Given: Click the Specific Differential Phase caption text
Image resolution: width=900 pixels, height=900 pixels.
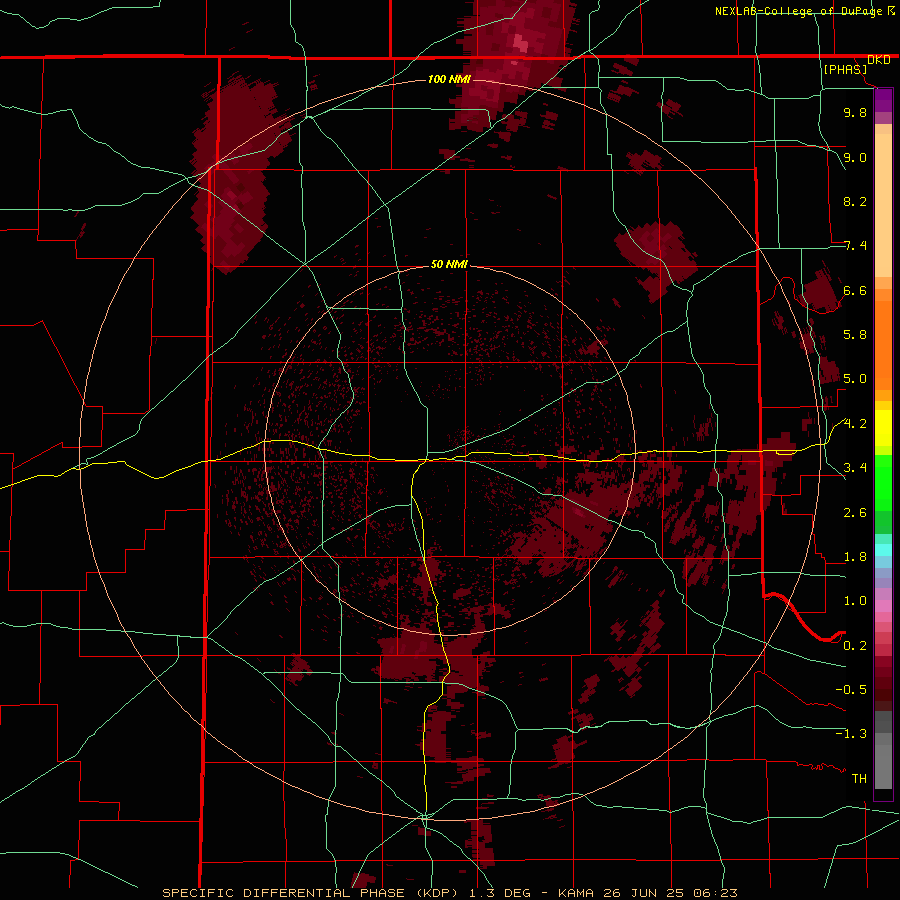Looking at the screenshot, I should coord(450,893).
